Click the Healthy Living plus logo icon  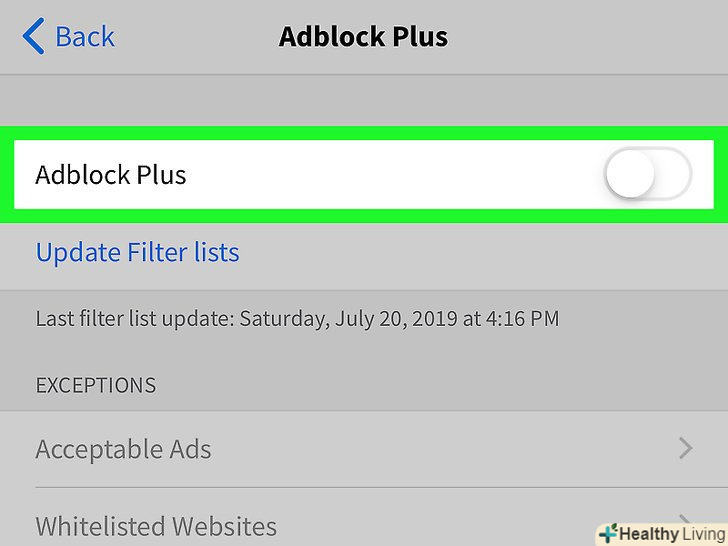pos(608,533)
